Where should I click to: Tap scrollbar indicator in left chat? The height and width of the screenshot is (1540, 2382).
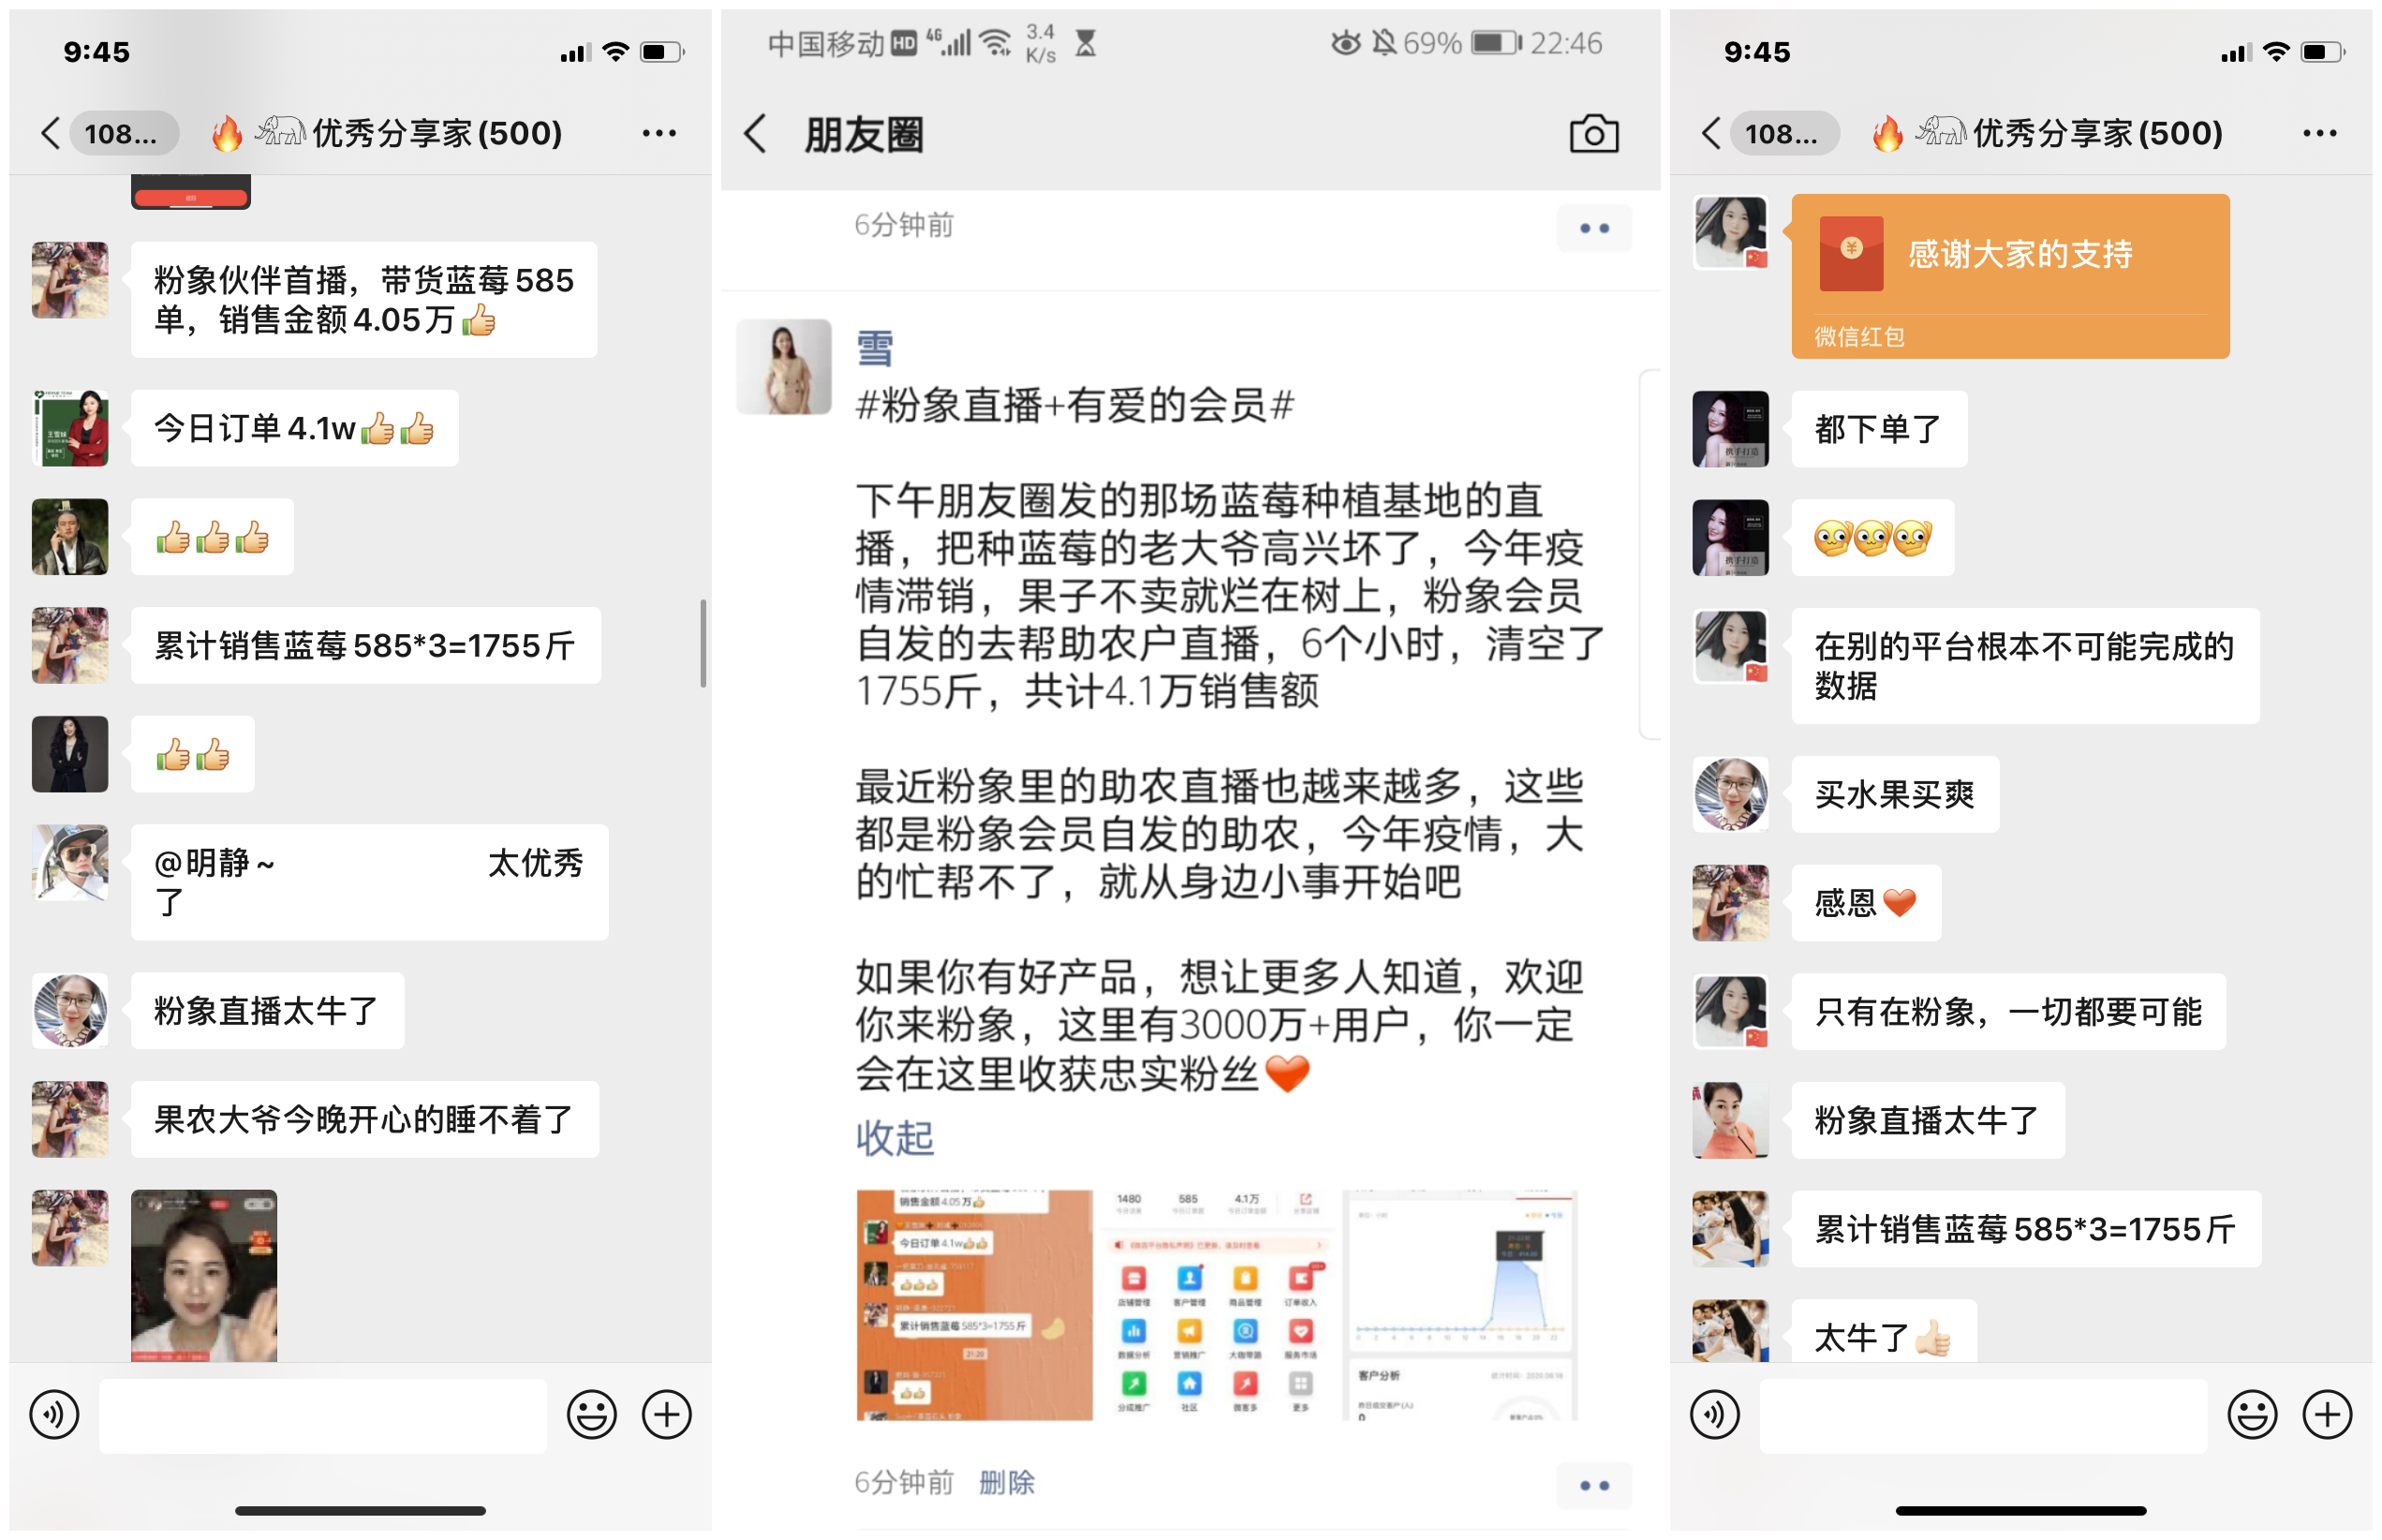pyautogui.click(x=703, y=643)
